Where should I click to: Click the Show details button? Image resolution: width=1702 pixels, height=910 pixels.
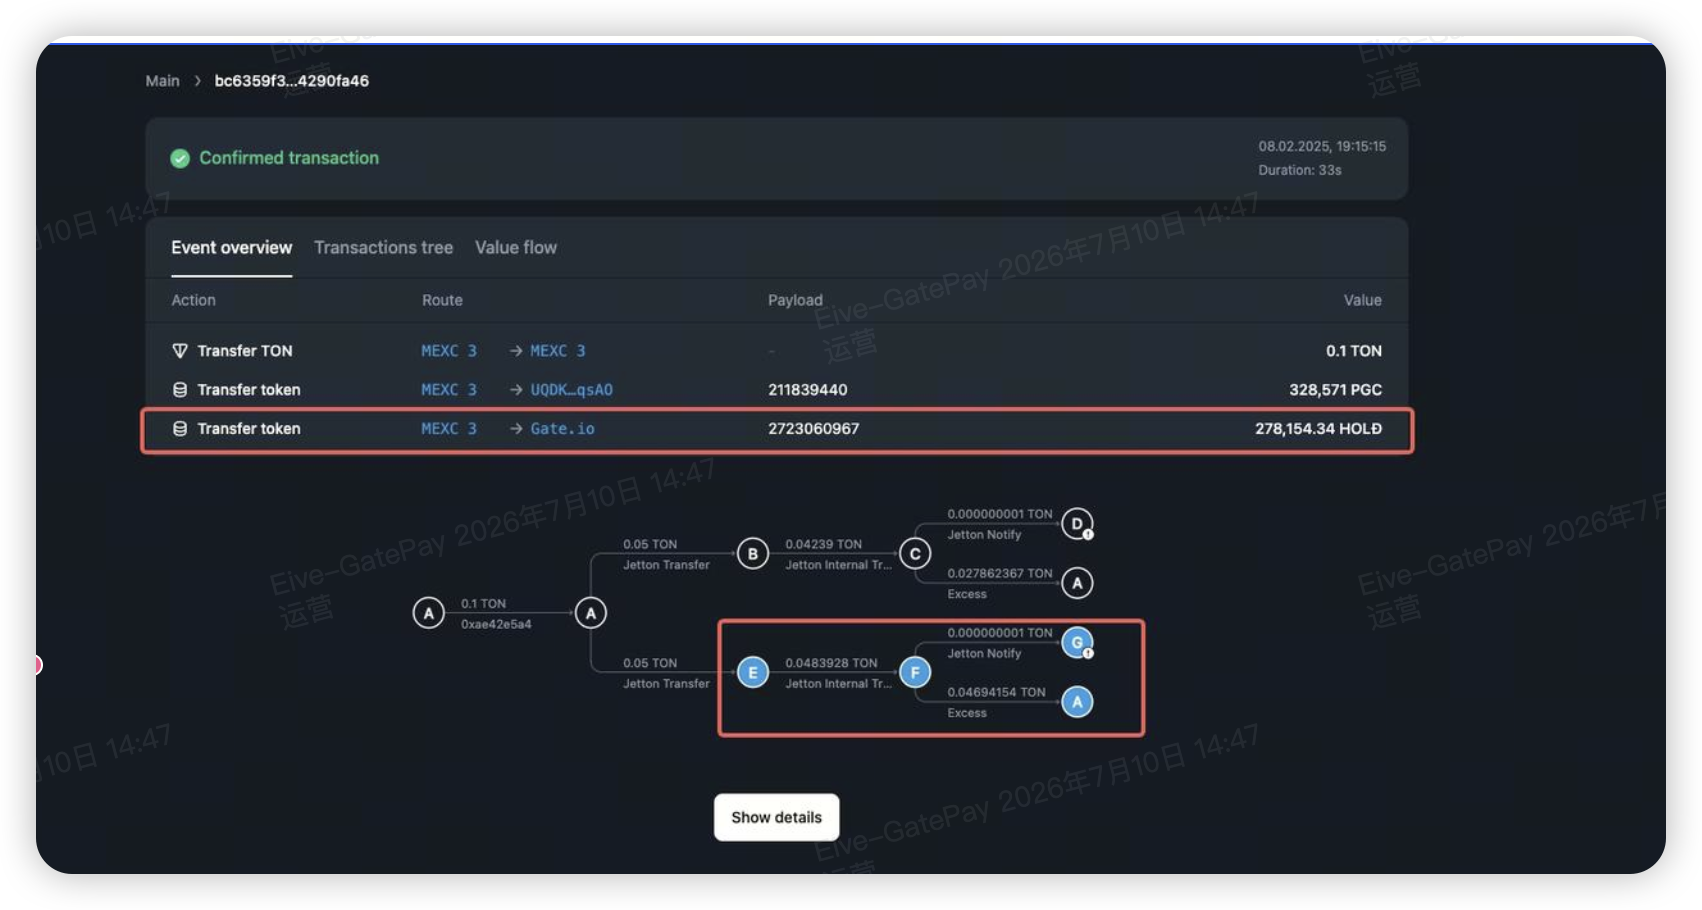point(776,818)
